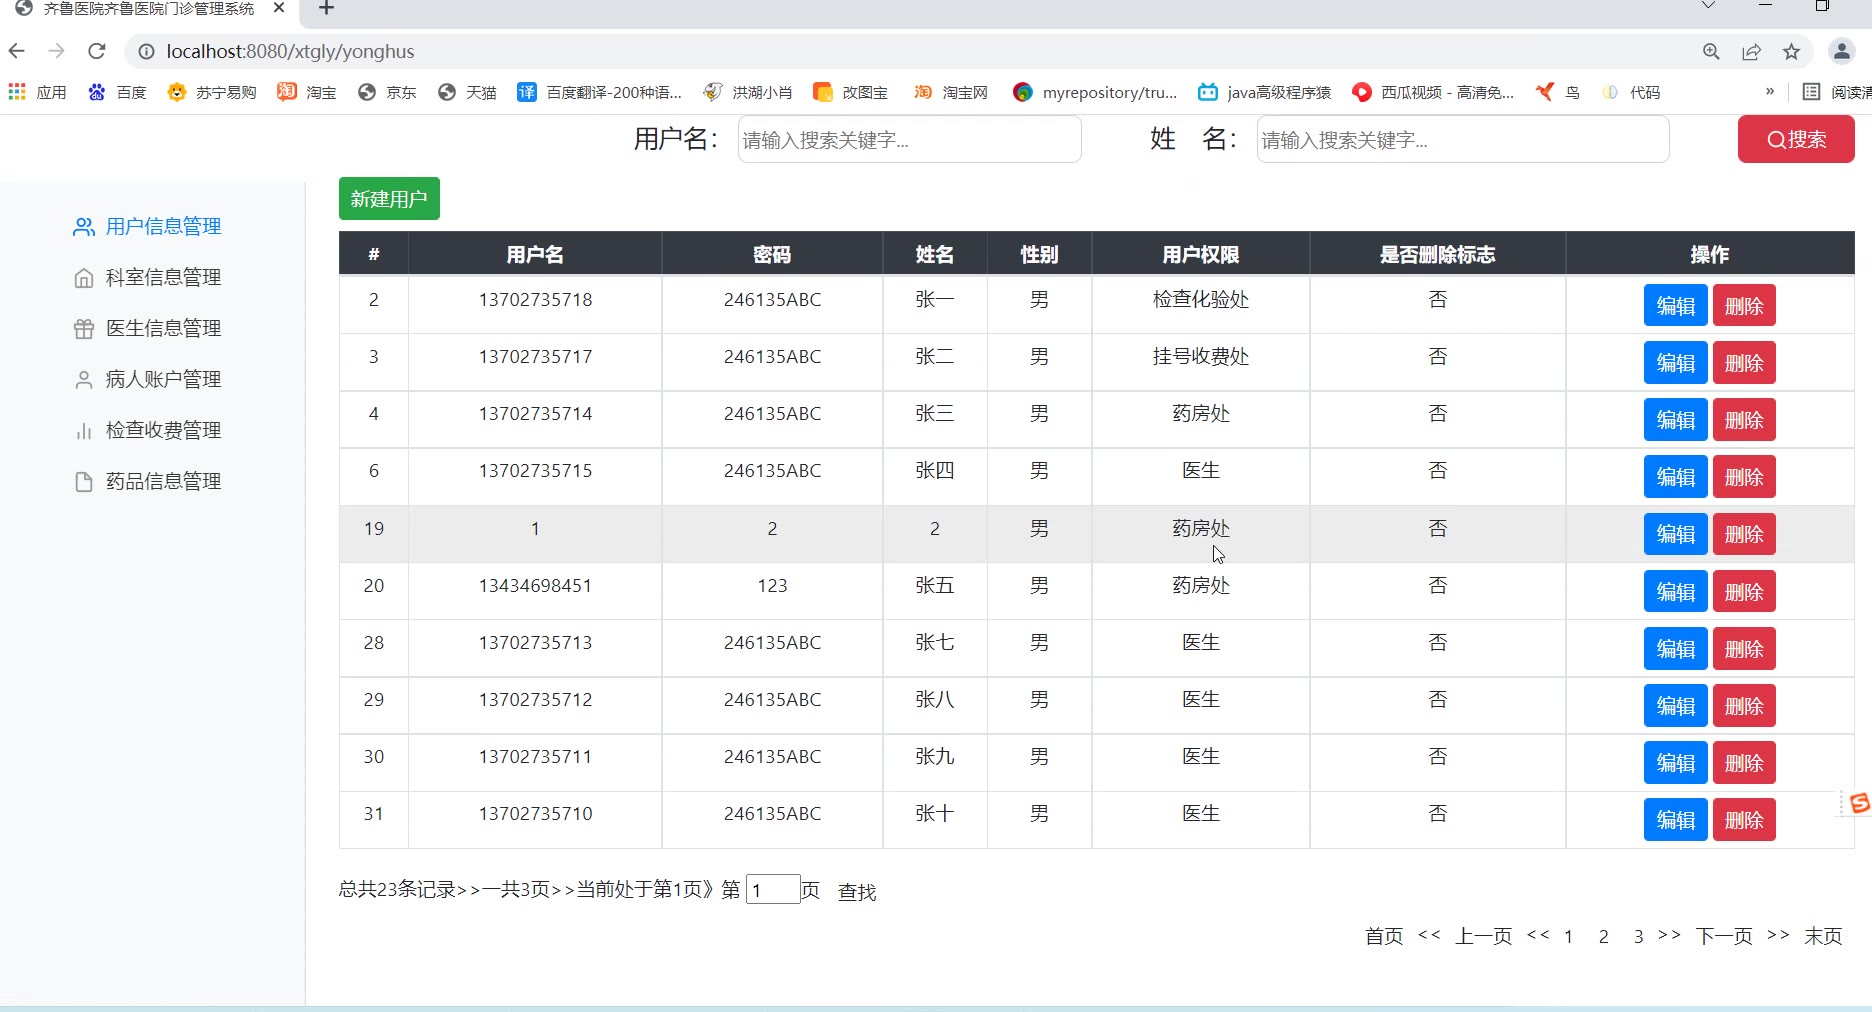Click the red 搜索 search button
Screen dimensions: 1872x1012
pyautogui.click(x=1795, y=140)
